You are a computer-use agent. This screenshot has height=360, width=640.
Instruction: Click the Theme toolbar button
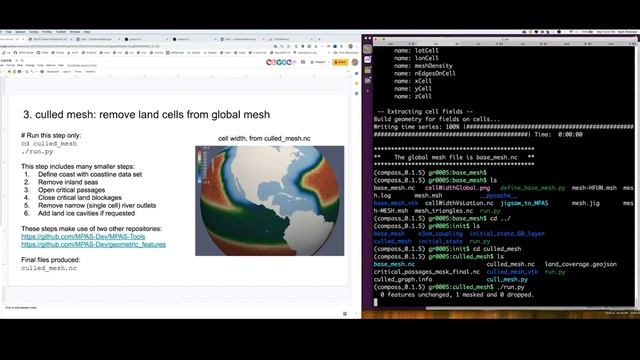coord(78,71)
